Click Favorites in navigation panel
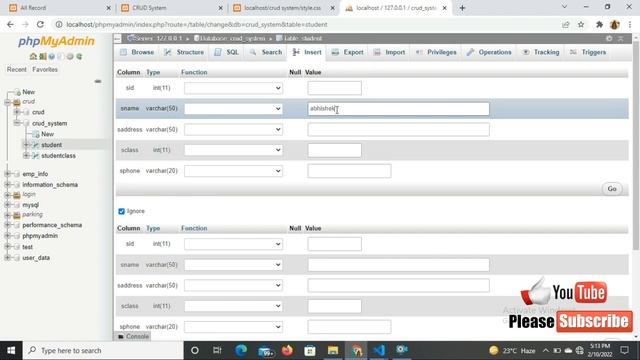 pyautogui.click(x=45, y=70)
